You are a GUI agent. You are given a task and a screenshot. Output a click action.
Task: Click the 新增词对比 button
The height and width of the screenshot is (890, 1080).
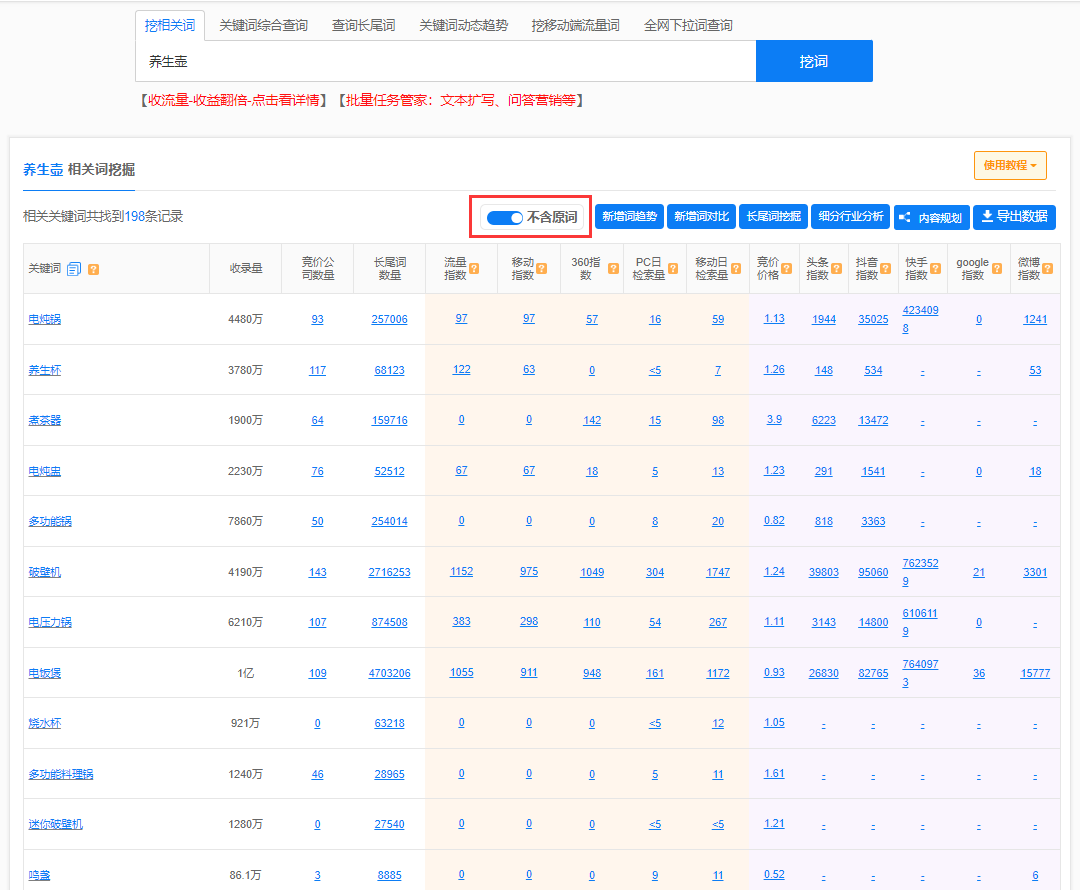(x=701, y=217)
